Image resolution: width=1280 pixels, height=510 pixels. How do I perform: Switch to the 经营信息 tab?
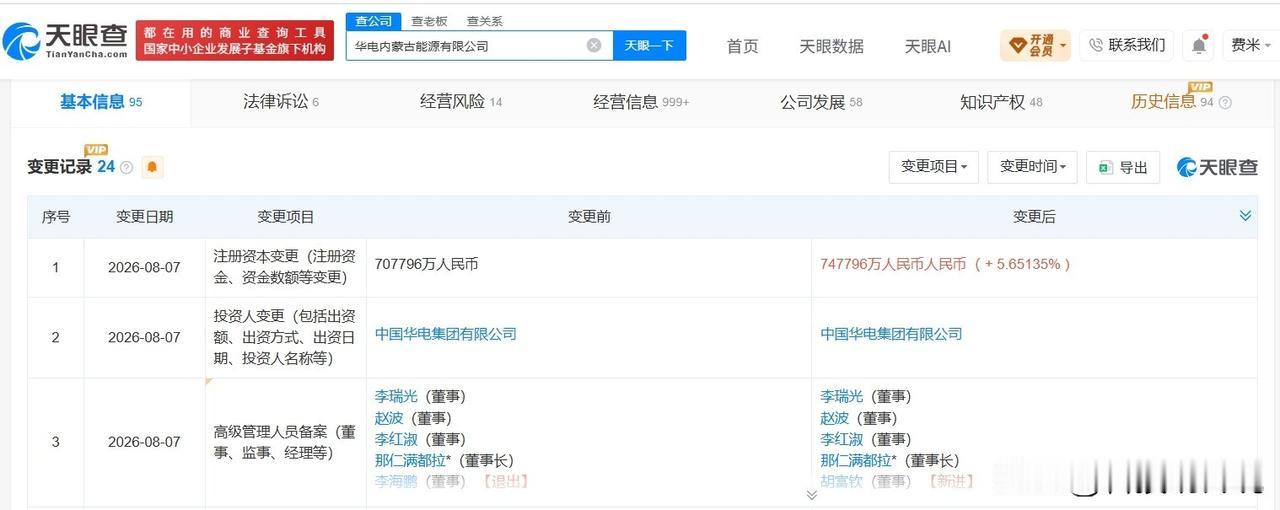641,101
